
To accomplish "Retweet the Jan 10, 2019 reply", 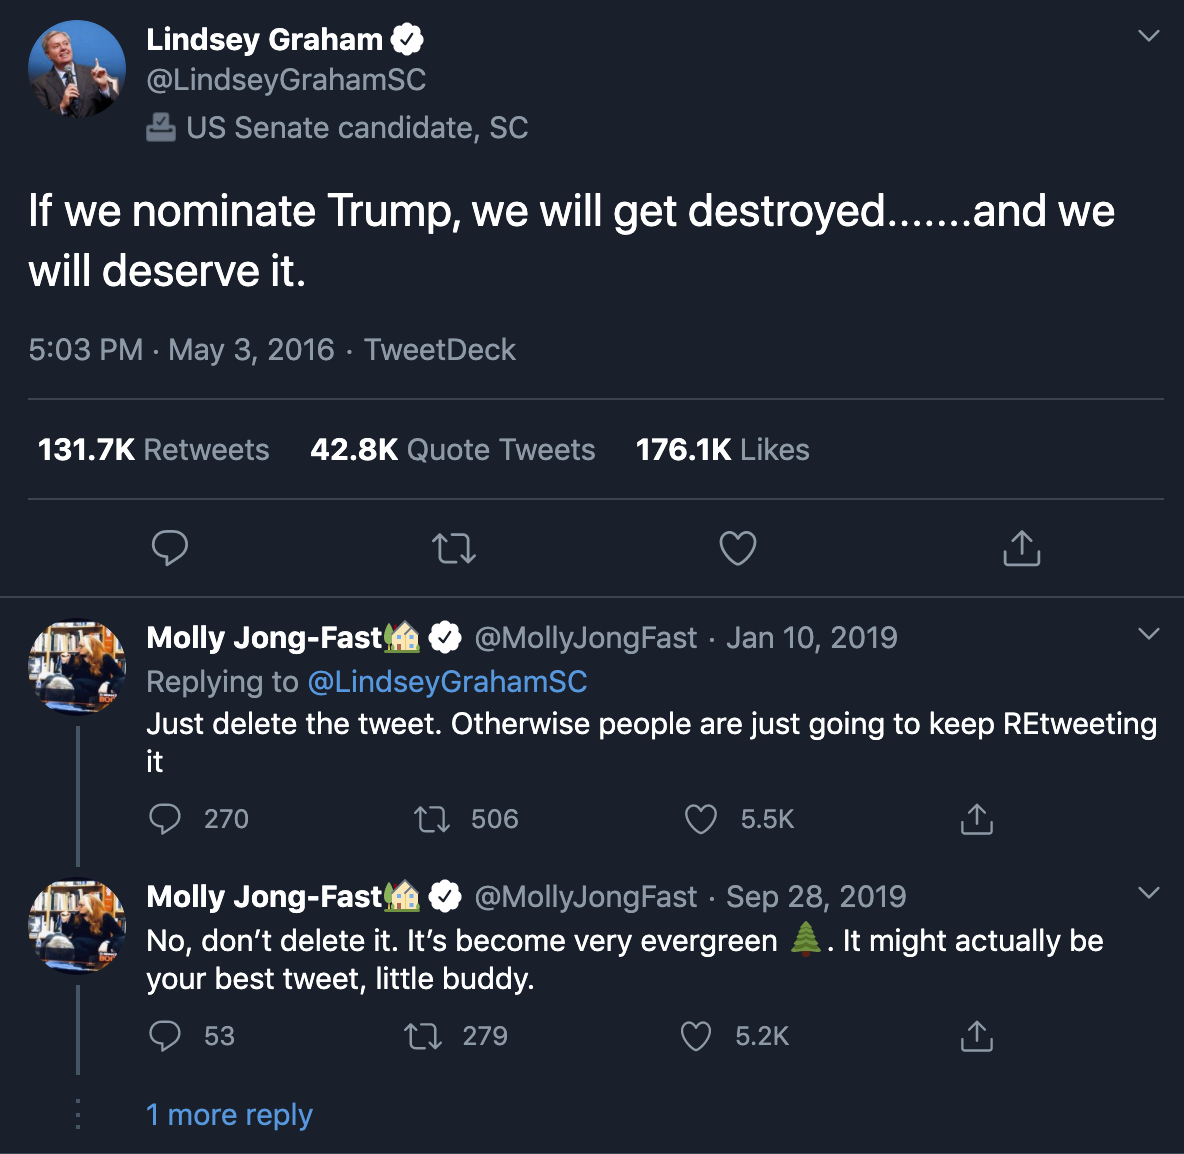I will point(432,820).
